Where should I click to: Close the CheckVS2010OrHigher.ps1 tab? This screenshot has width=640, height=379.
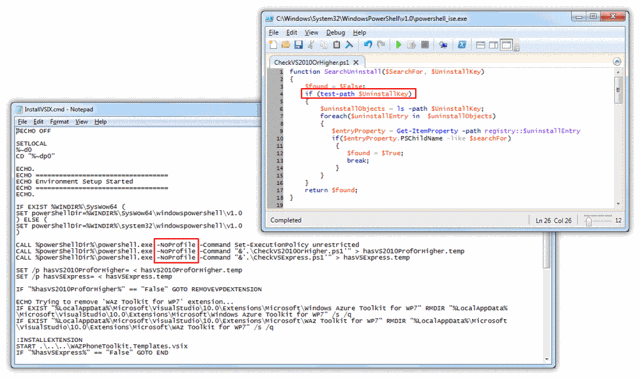(356, 62)
